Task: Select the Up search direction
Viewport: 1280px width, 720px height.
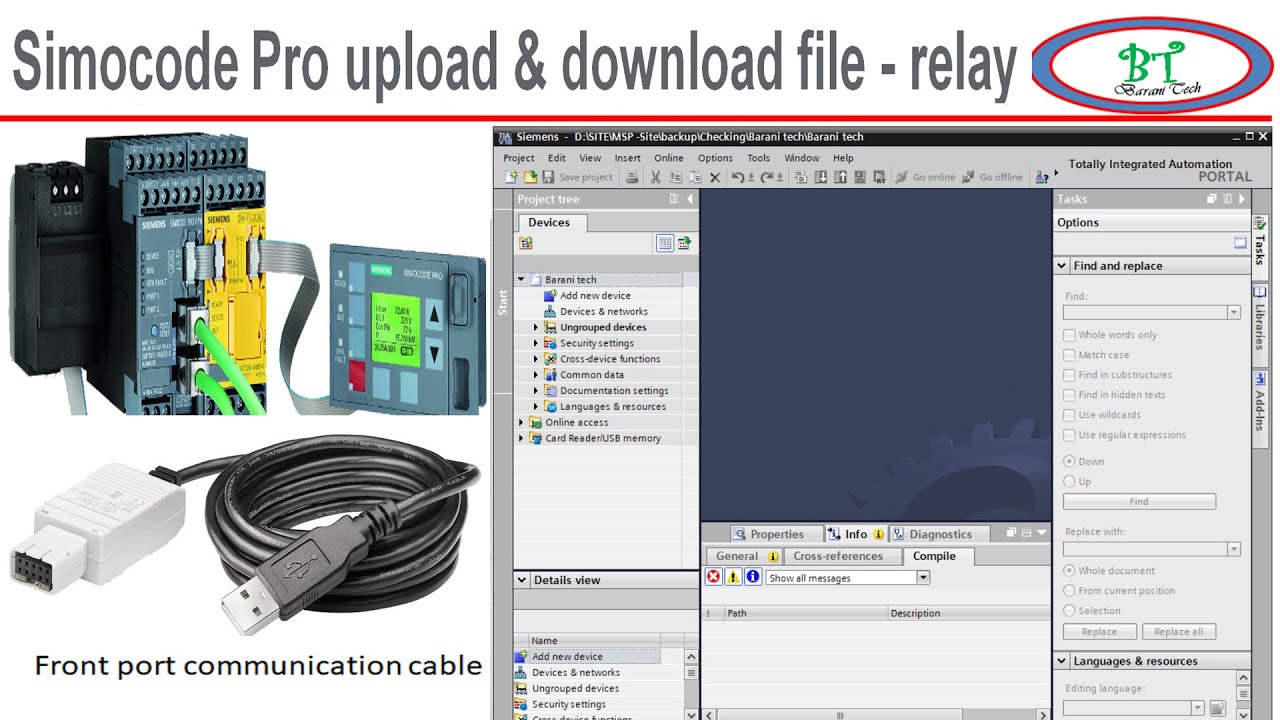Action: pyautogui.click(x=1070, y=481)
